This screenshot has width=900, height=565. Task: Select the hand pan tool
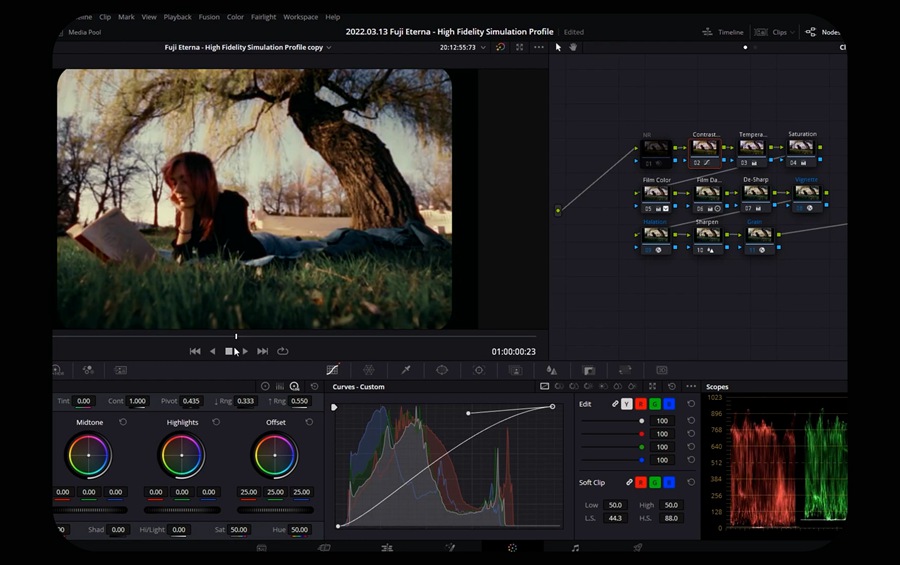pyautogui.click(x=573, y=47)
